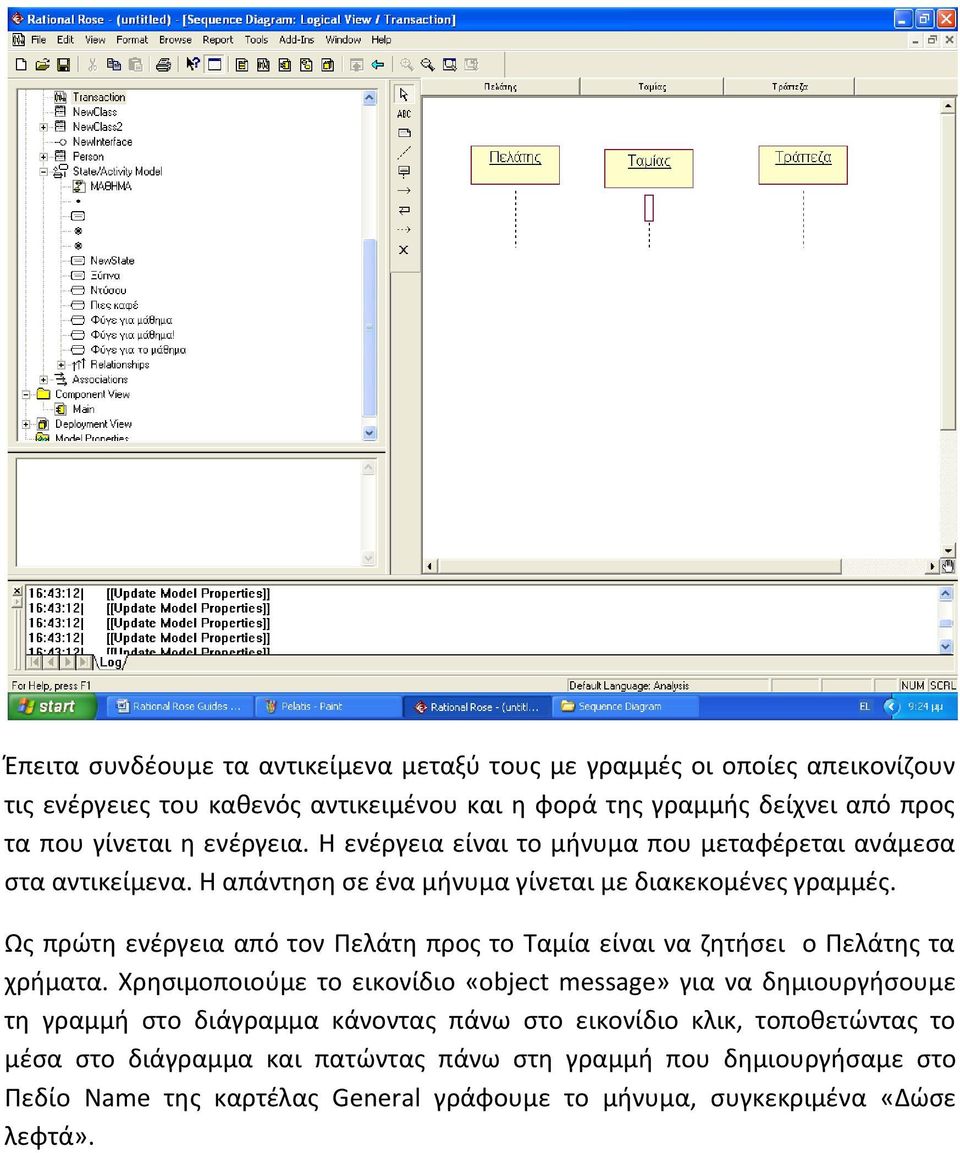The height and width of the screenshot is (1153, 960).
Task: Switch to Rational Rose Guides taskbar button
Action: click(179, 707)
